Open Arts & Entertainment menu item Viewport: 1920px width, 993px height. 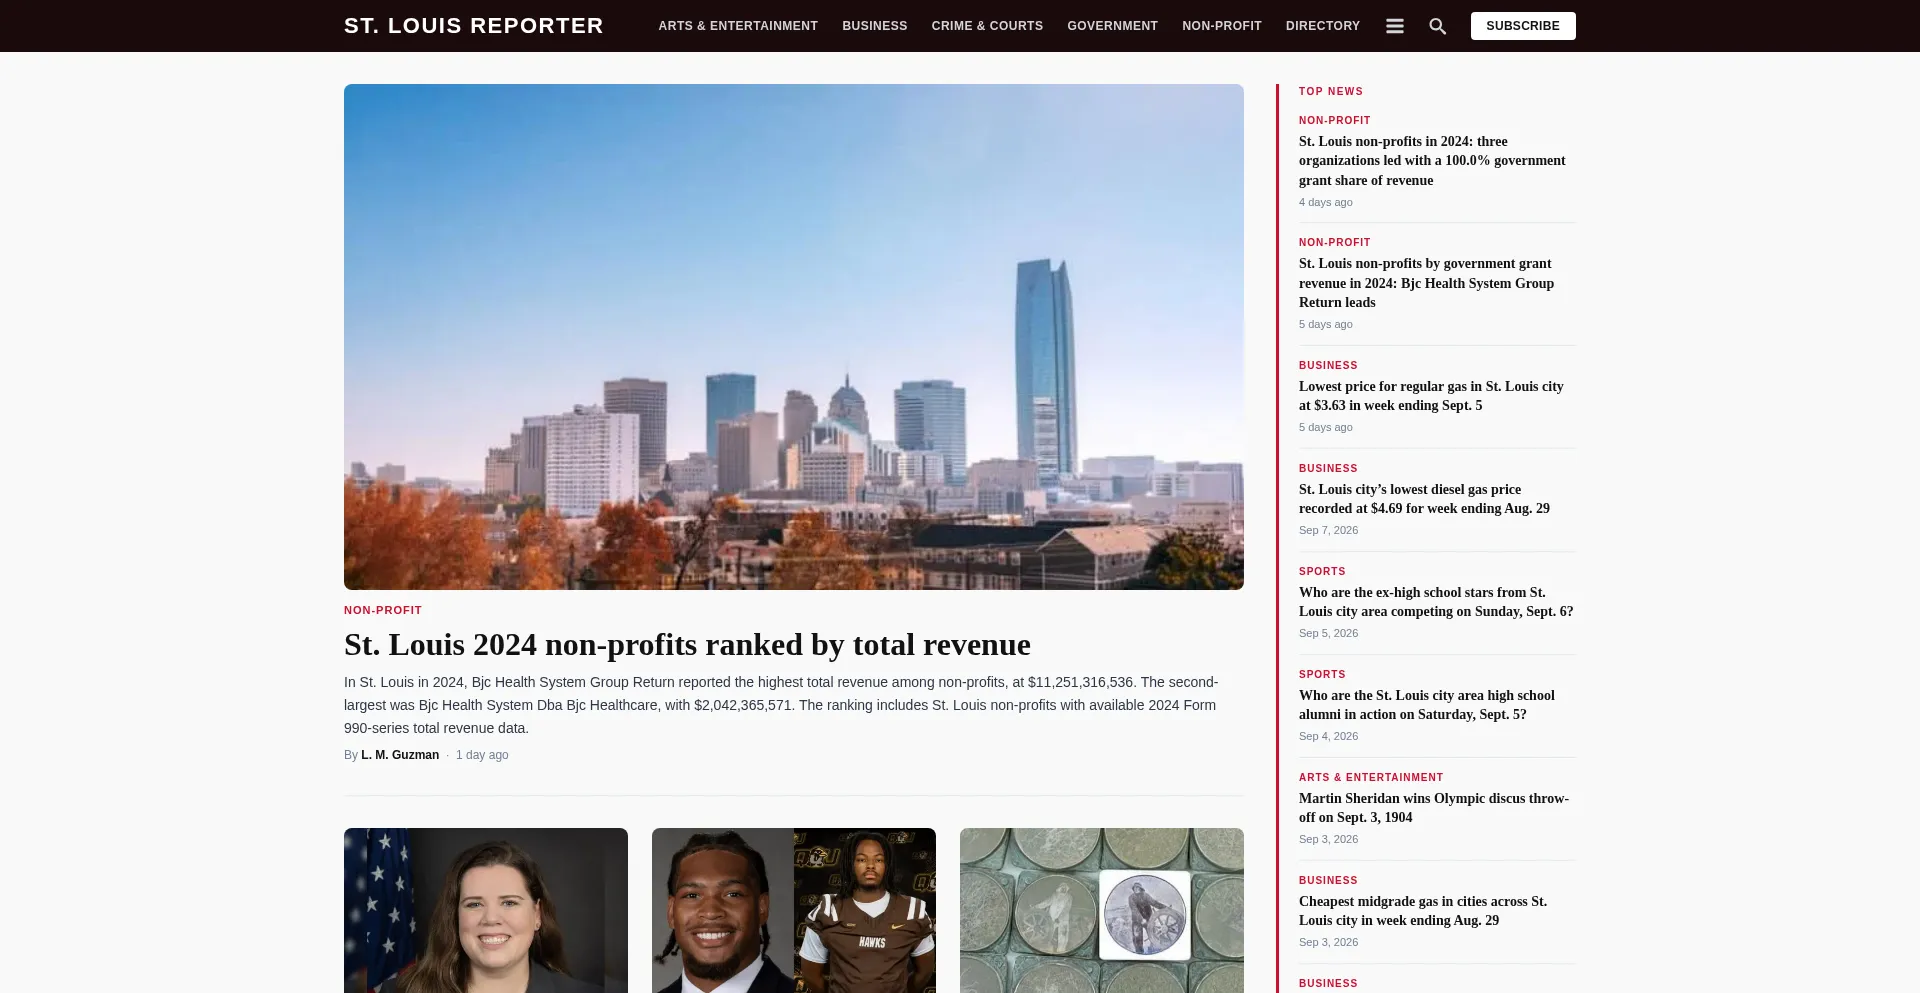[738, 26]
